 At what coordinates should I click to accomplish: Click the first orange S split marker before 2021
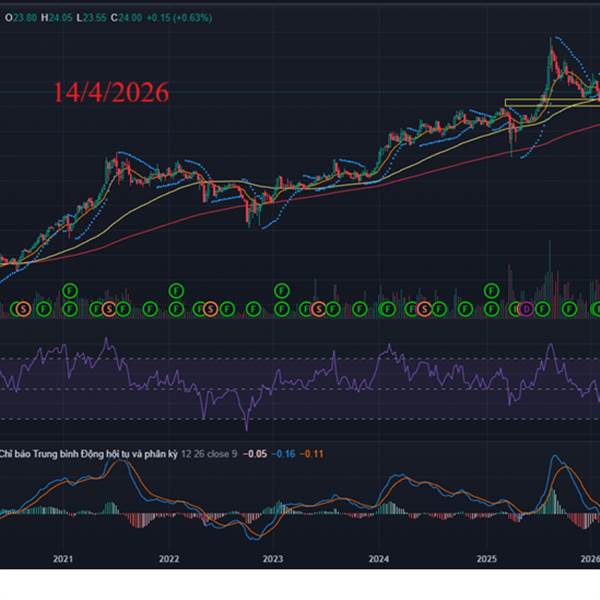(24, 309)
